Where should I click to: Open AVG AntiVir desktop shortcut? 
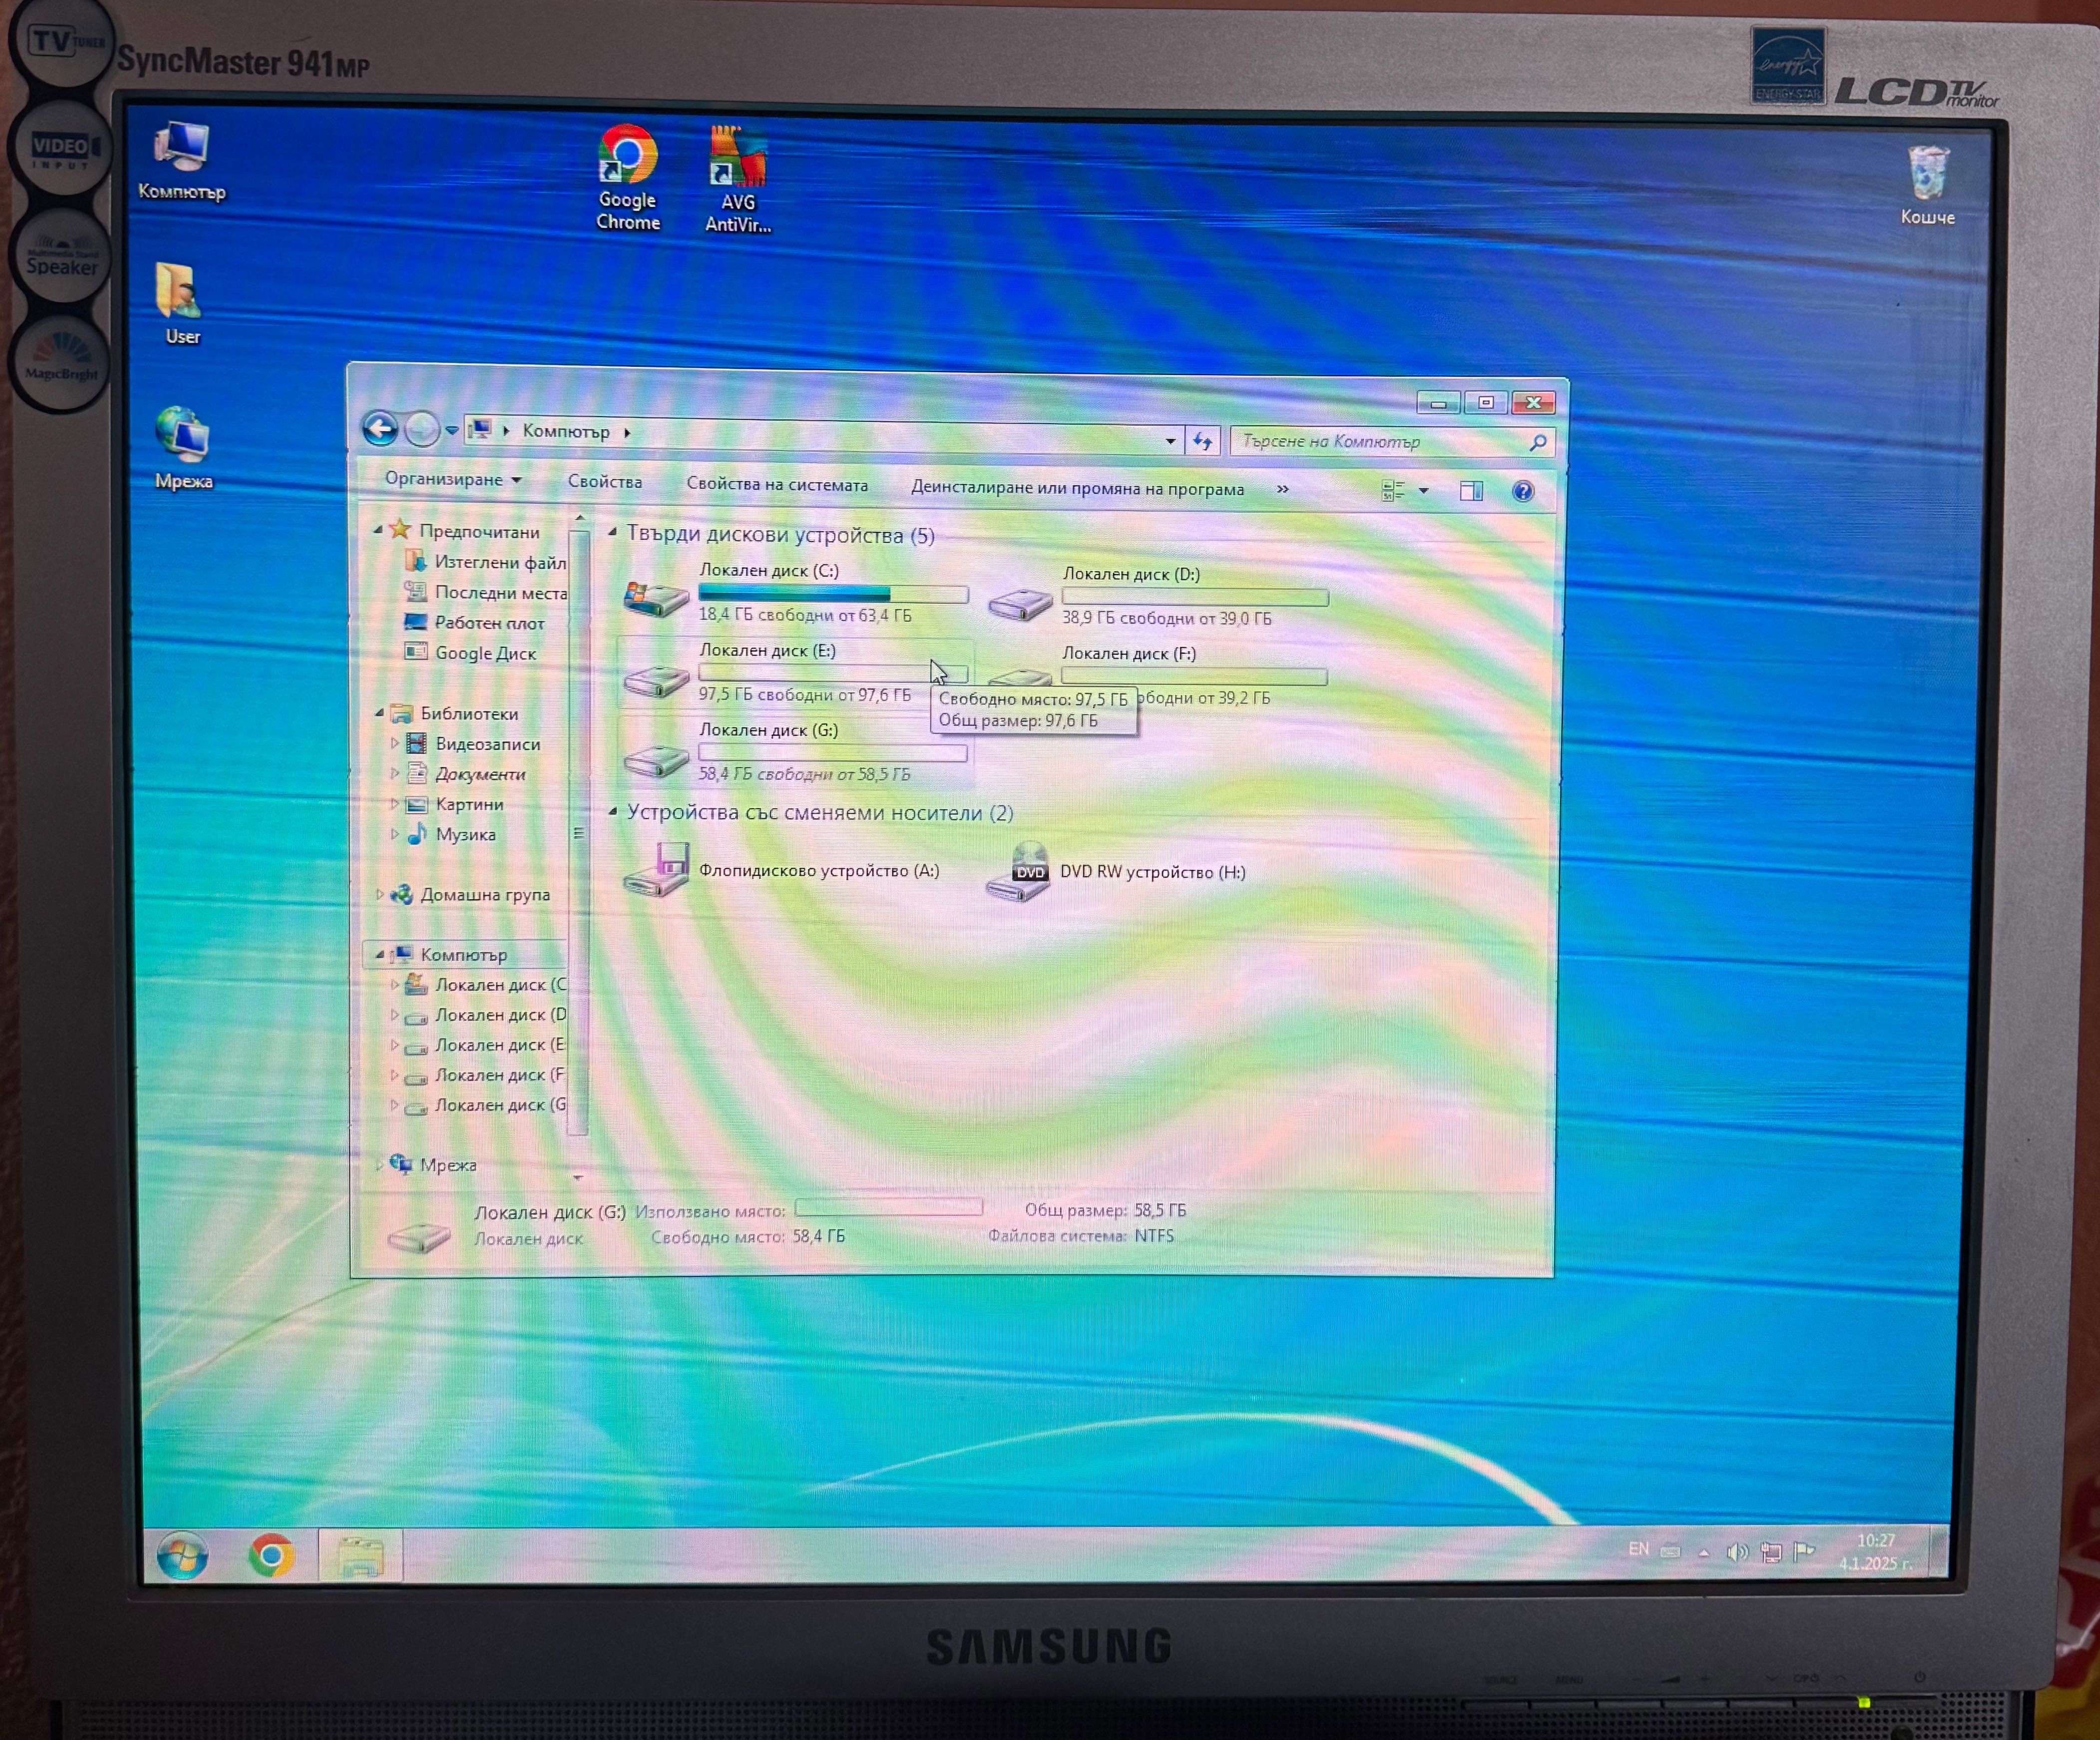tap(738, 180)
